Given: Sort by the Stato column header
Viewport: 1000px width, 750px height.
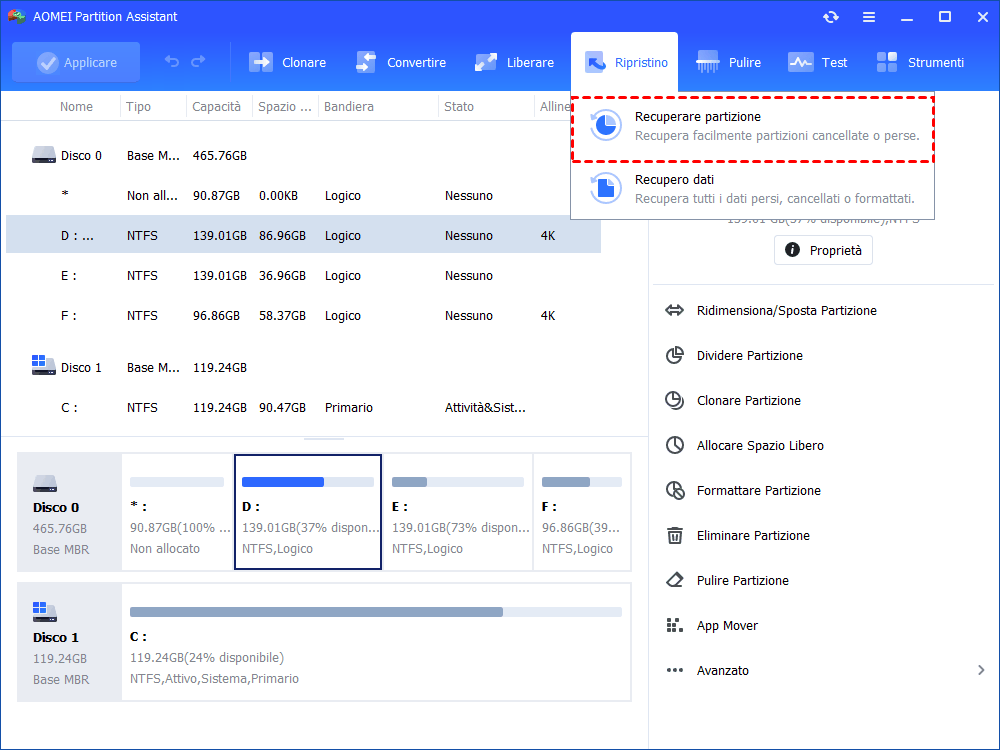Looking at the screenshot, I should click(459, 107).
